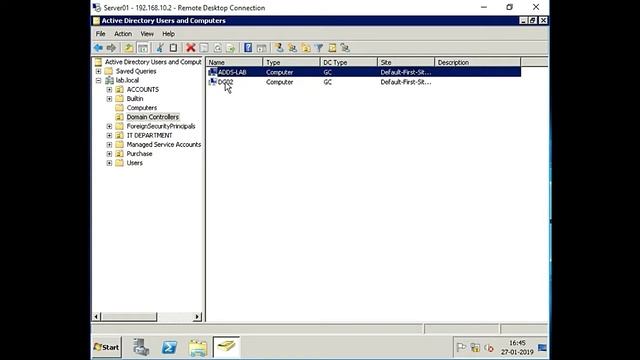Toggle the console tree pane icon

[143, 48]
